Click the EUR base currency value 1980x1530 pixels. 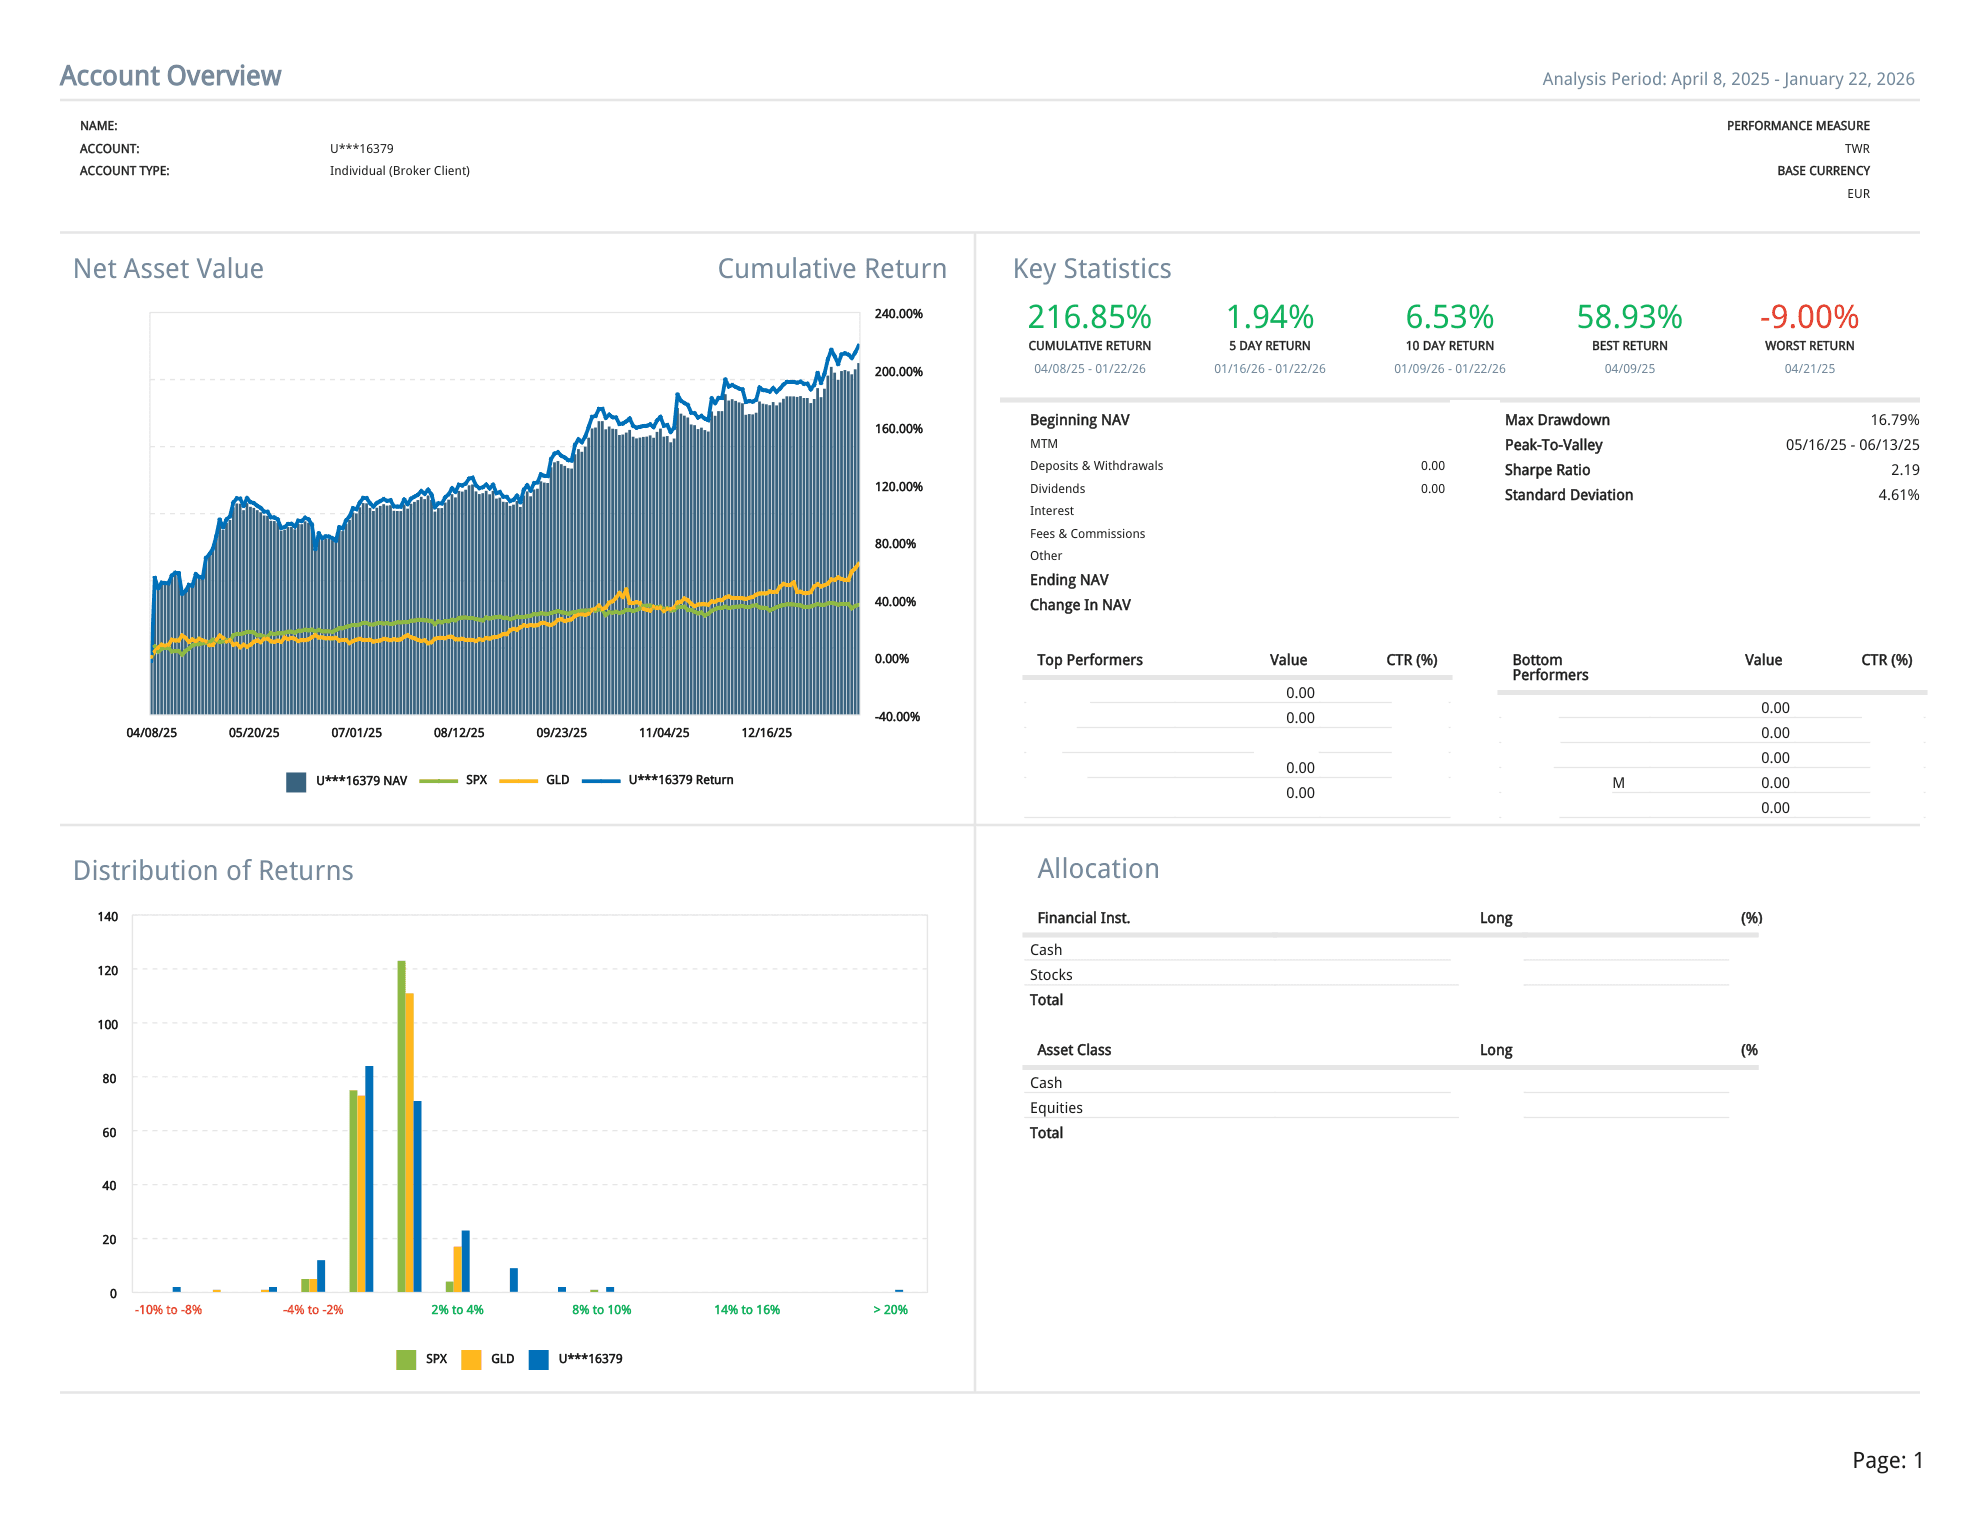(1858, 194)
